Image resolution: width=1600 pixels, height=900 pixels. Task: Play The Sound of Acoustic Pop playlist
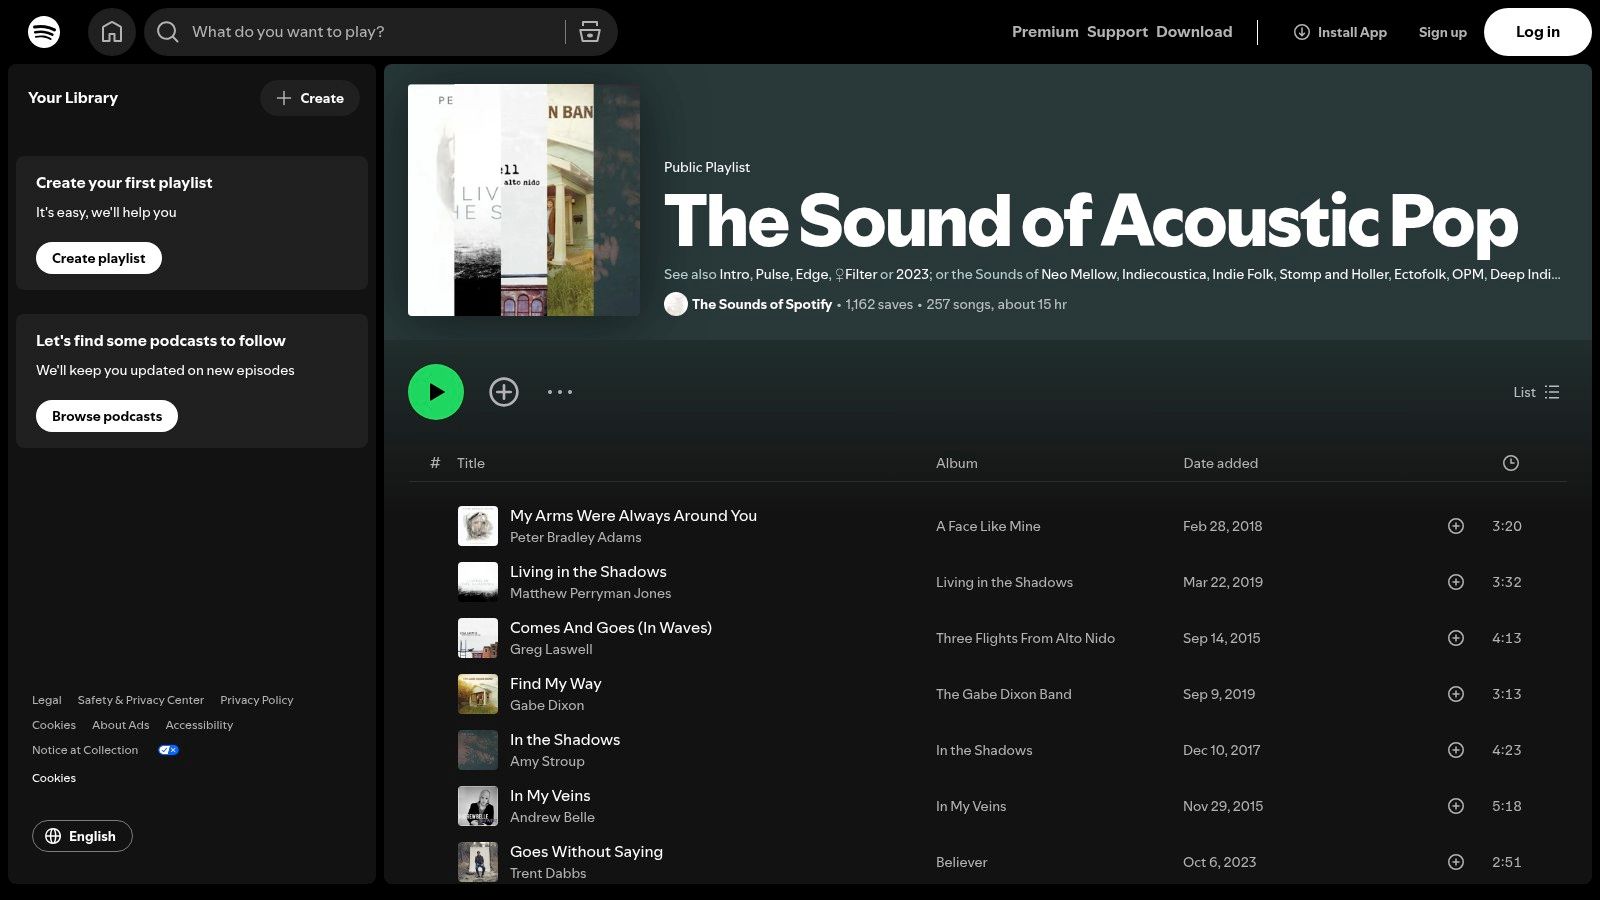436,392
